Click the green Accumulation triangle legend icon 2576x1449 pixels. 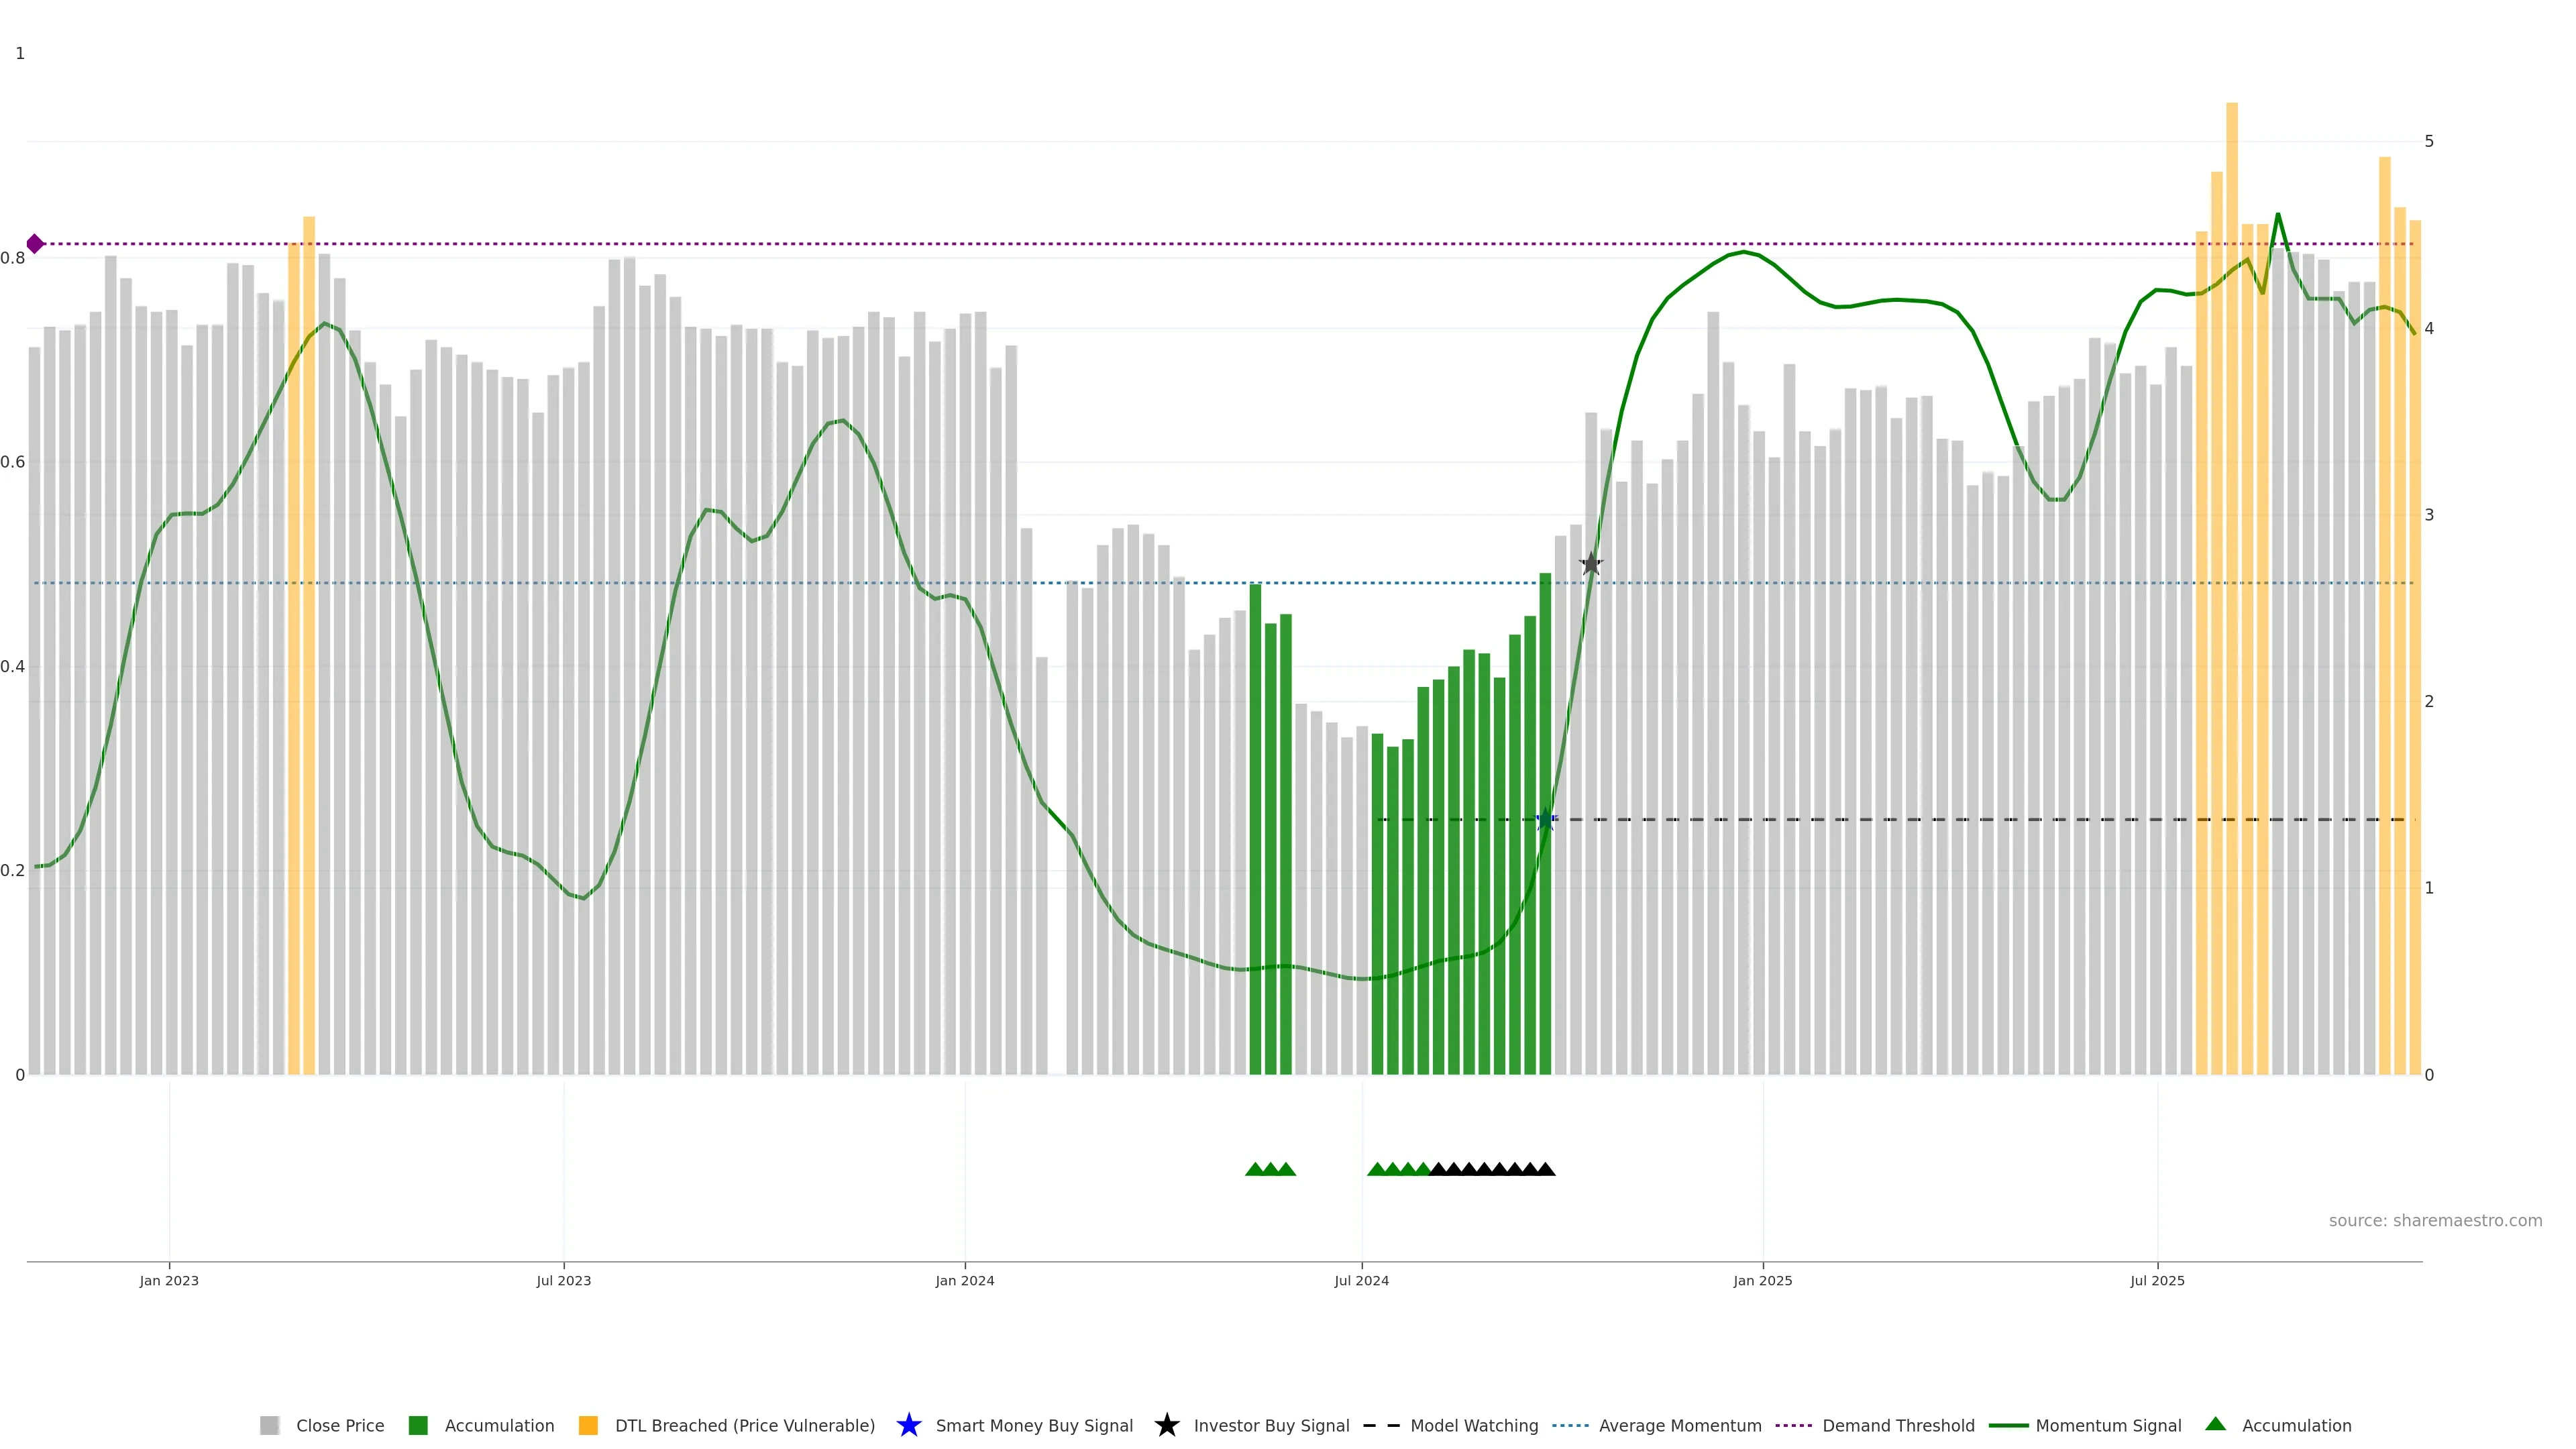pos(2215,1424)
